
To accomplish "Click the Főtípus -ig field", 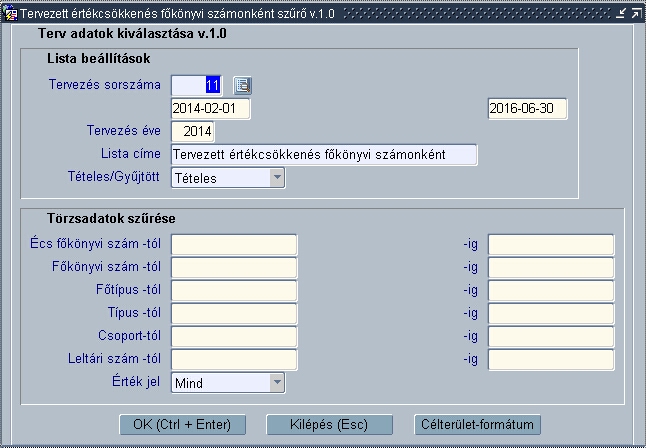I will [x=551, y=291].
